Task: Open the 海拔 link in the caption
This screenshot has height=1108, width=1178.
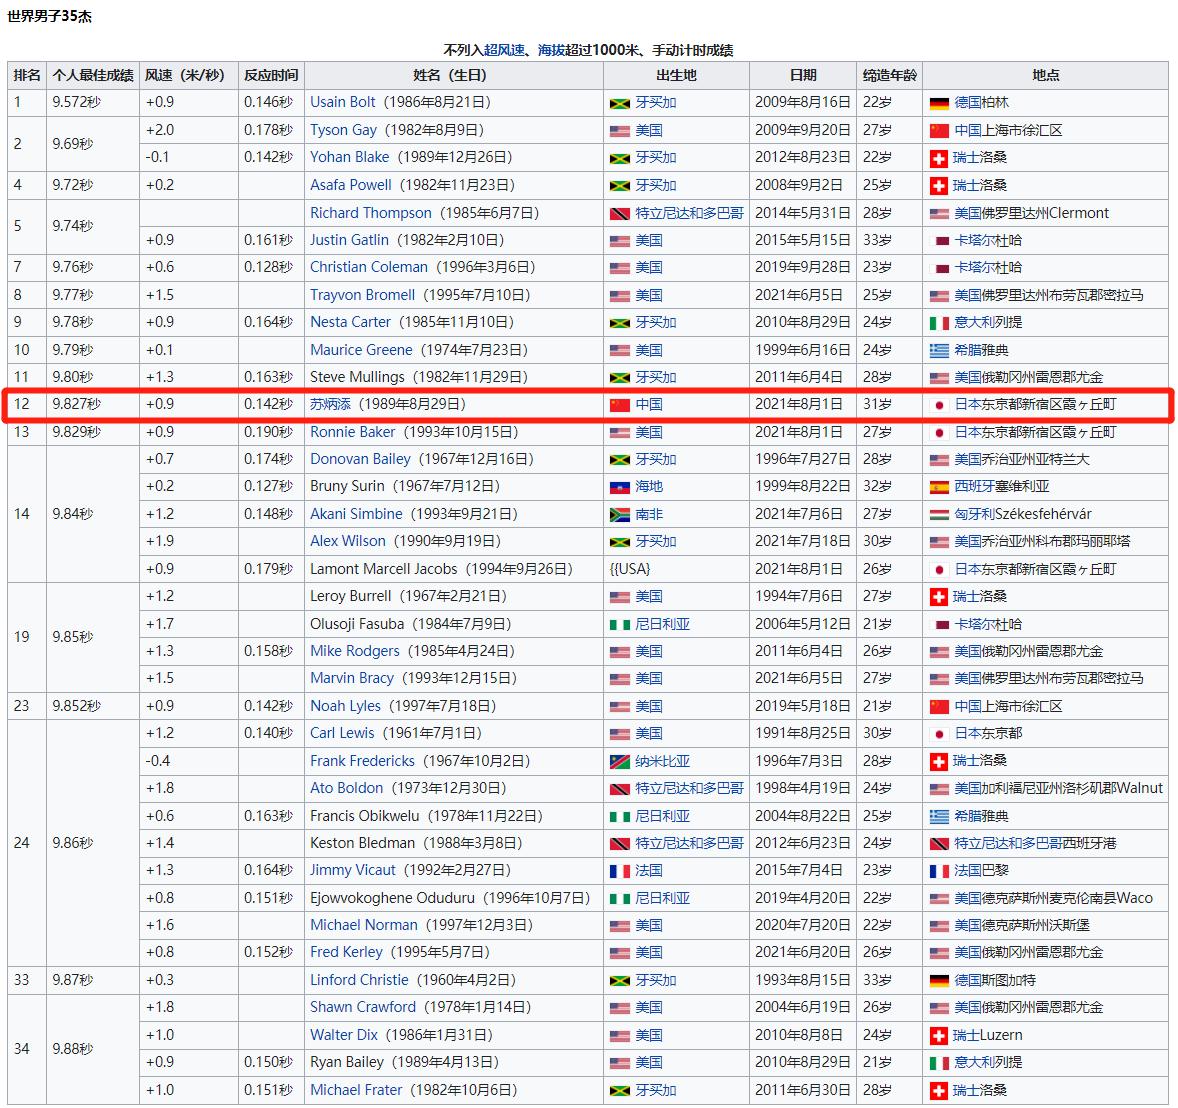Action: tap(551, 50)
